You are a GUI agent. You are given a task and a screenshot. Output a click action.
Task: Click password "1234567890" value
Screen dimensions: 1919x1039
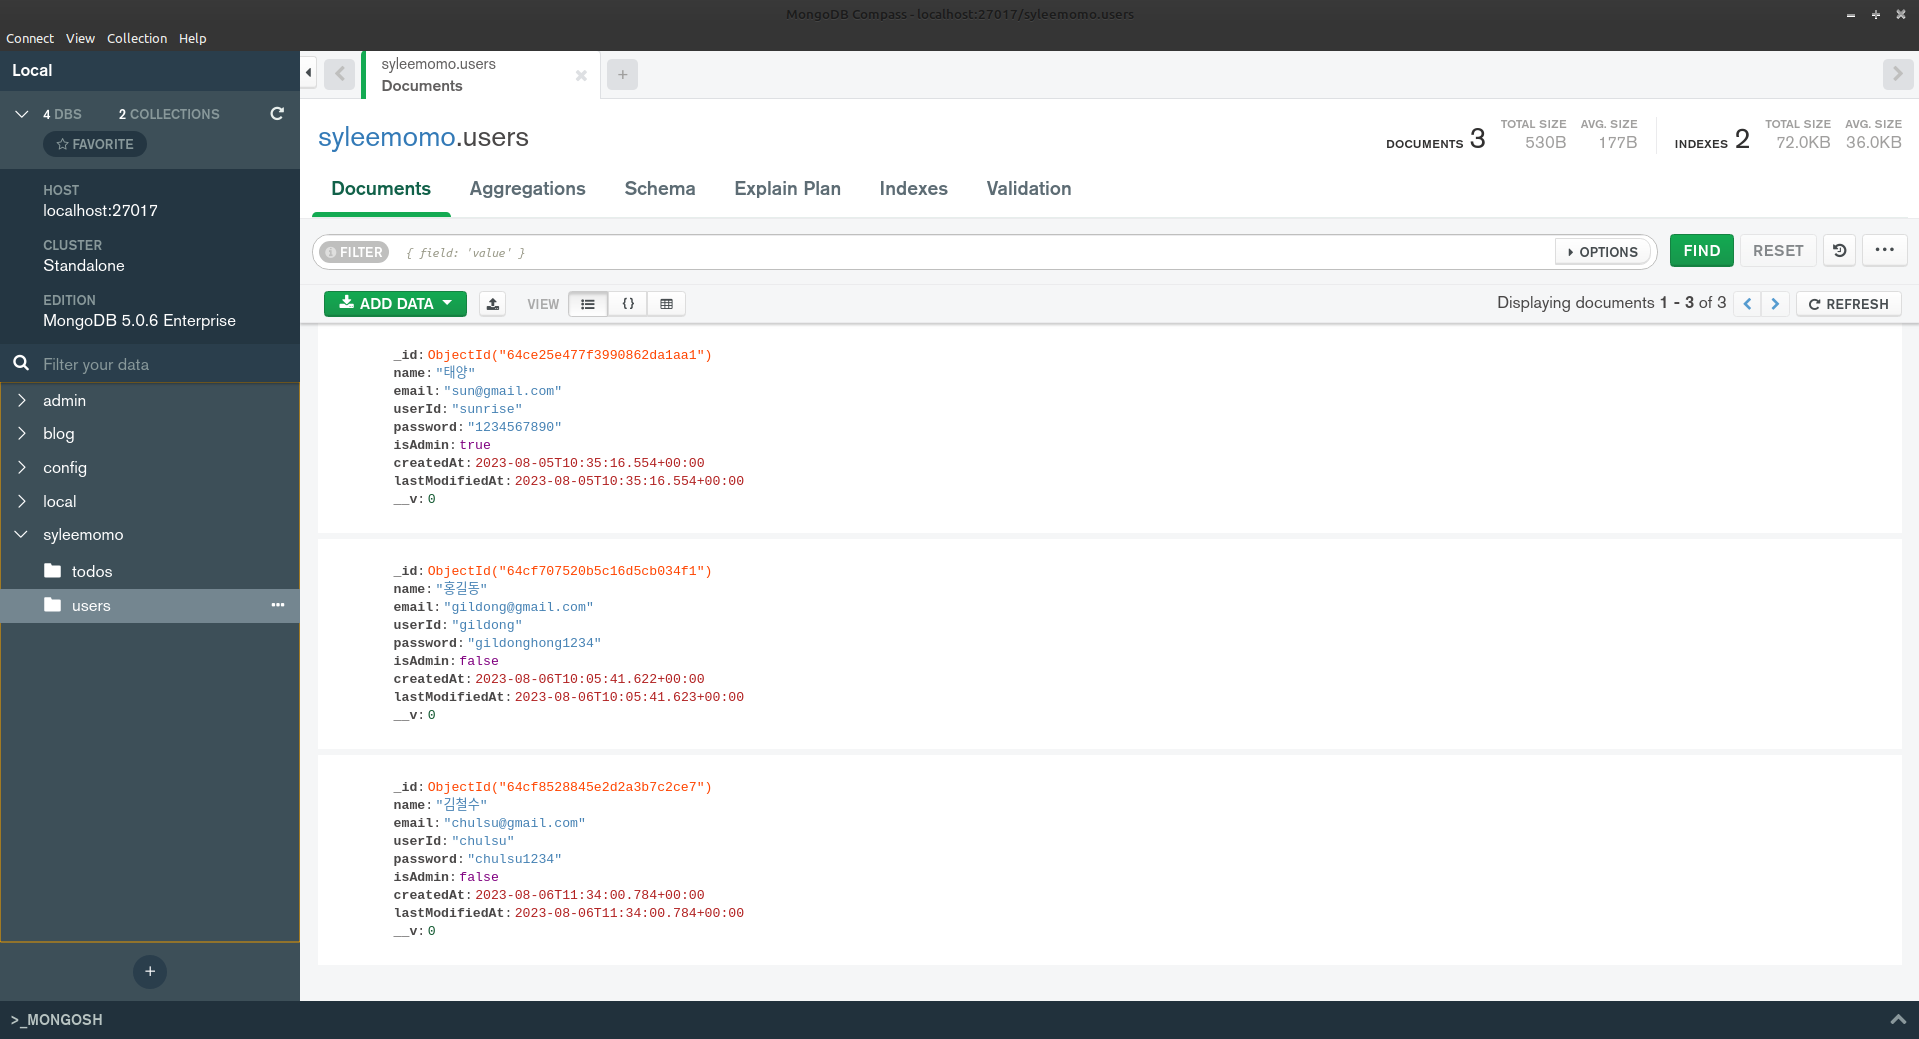tap(514, 427)
